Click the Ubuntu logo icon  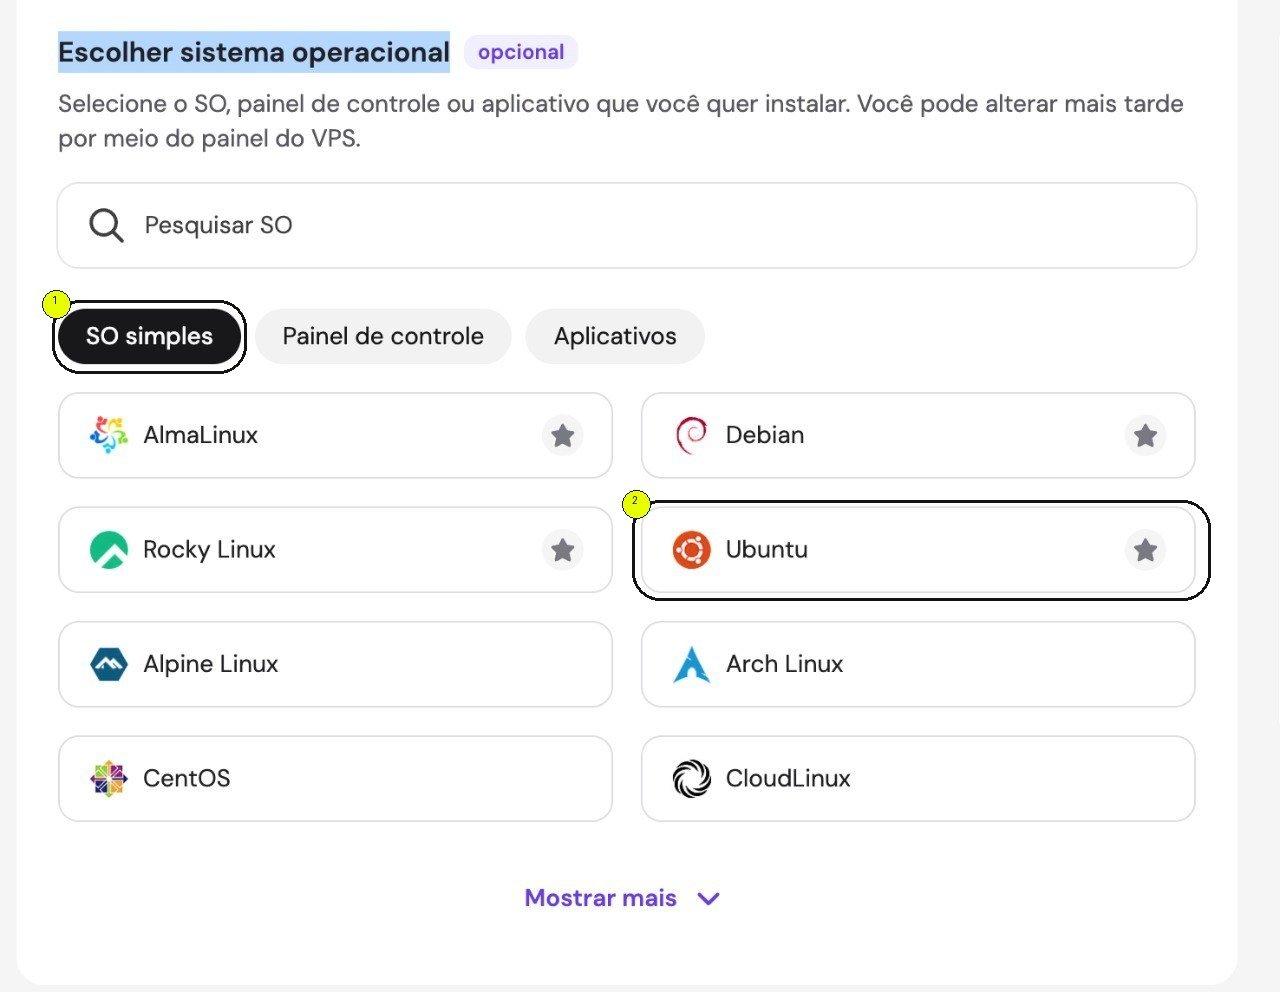[691, 550]
